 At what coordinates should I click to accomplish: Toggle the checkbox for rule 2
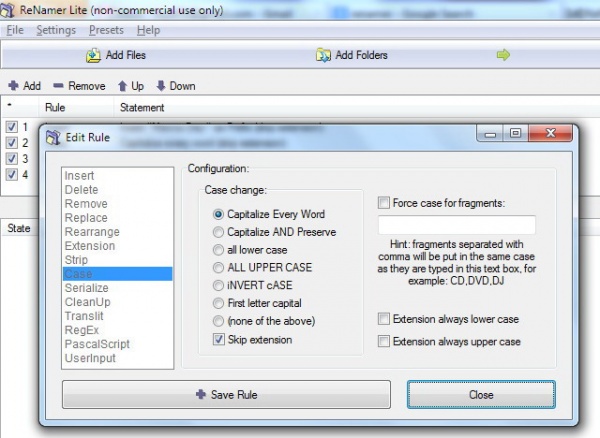tap(12, 143)
